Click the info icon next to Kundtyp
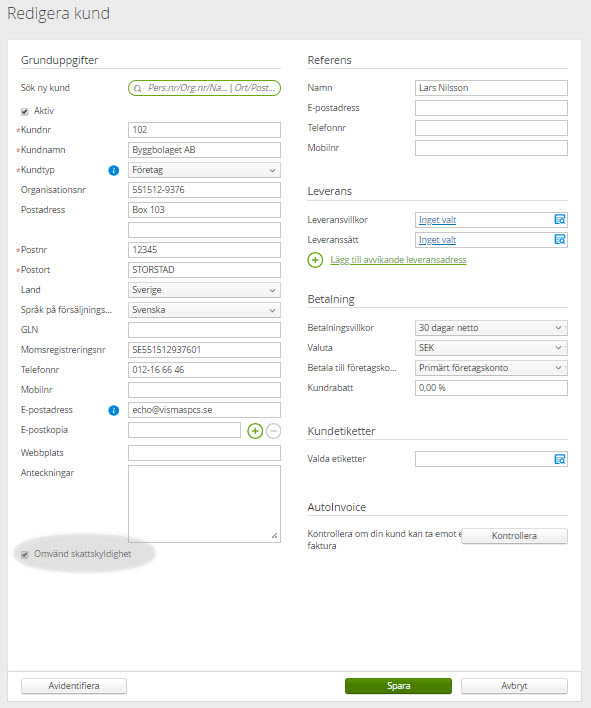This screenshot has height=708, width=591. [114, 170]
